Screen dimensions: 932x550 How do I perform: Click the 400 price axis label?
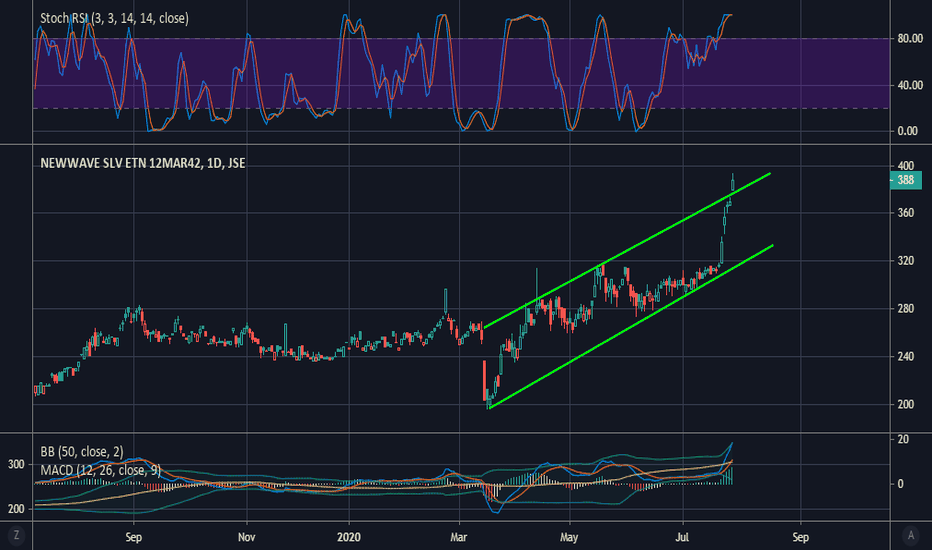906,166
